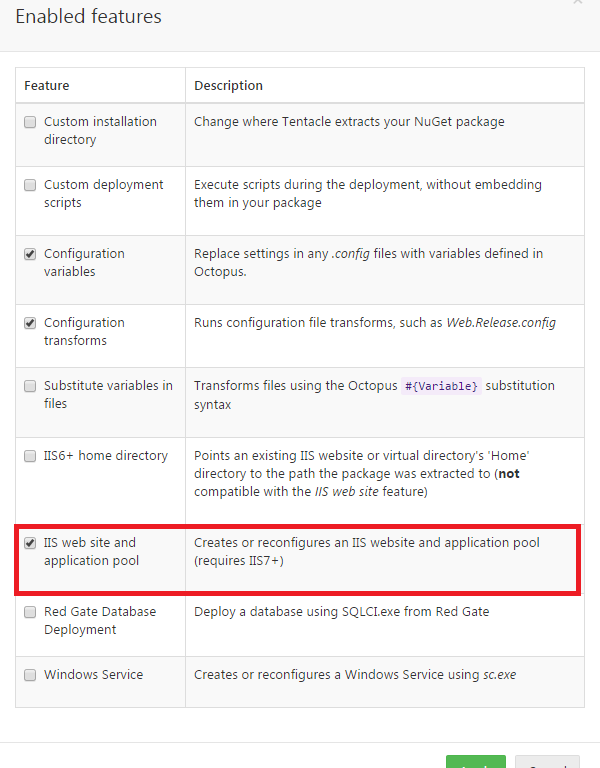600x768 pixels.
Task: Click the Cancel button
Action: (548, 763)
